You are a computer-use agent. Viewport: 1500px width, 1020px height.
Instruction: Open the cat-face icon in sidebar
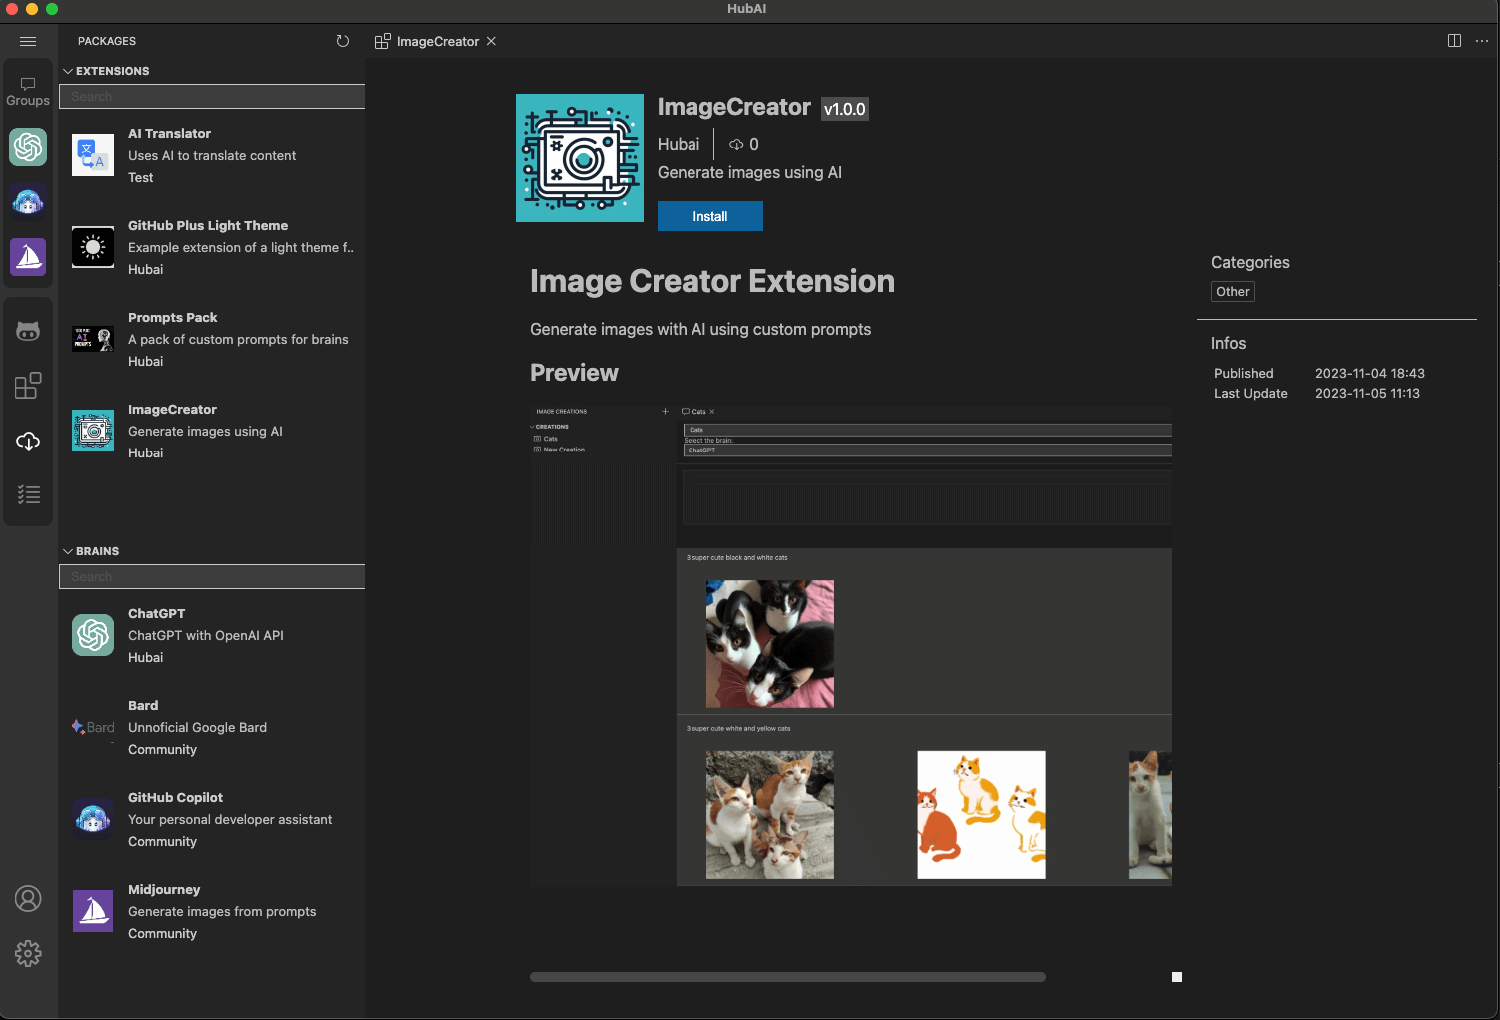[28, 332]
